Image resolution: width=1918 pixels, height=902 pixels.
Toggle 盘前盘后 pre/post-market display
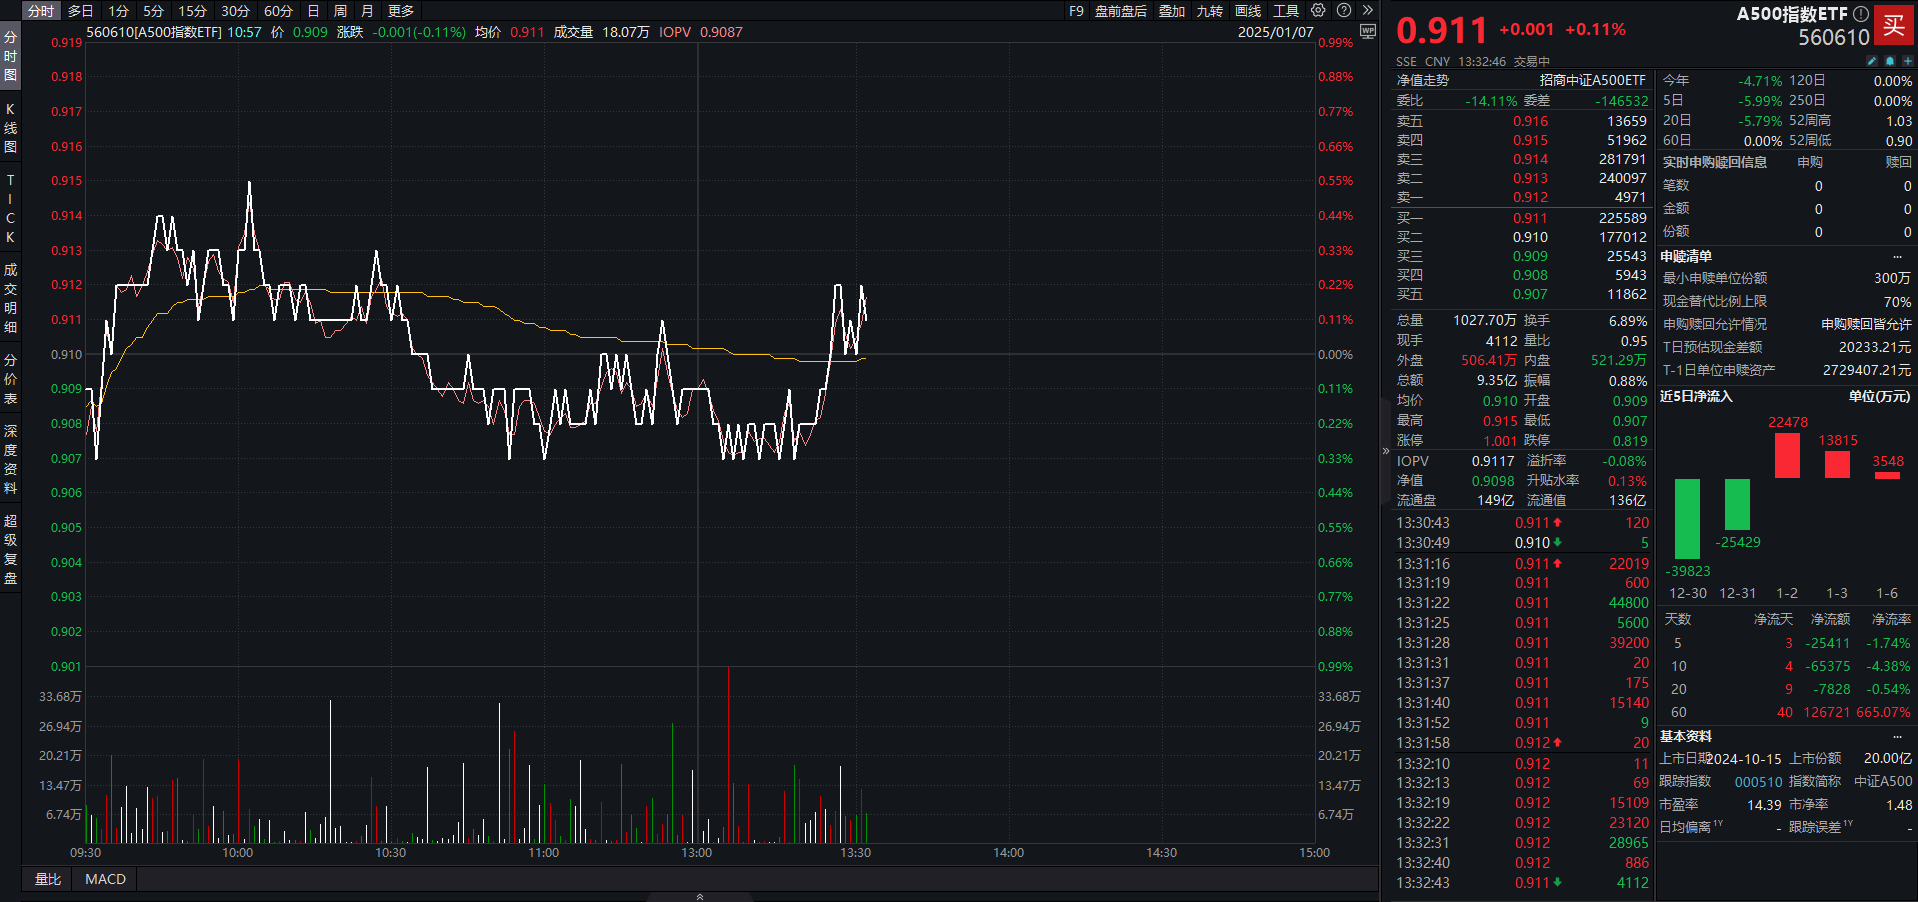[x=1120, y=11]
